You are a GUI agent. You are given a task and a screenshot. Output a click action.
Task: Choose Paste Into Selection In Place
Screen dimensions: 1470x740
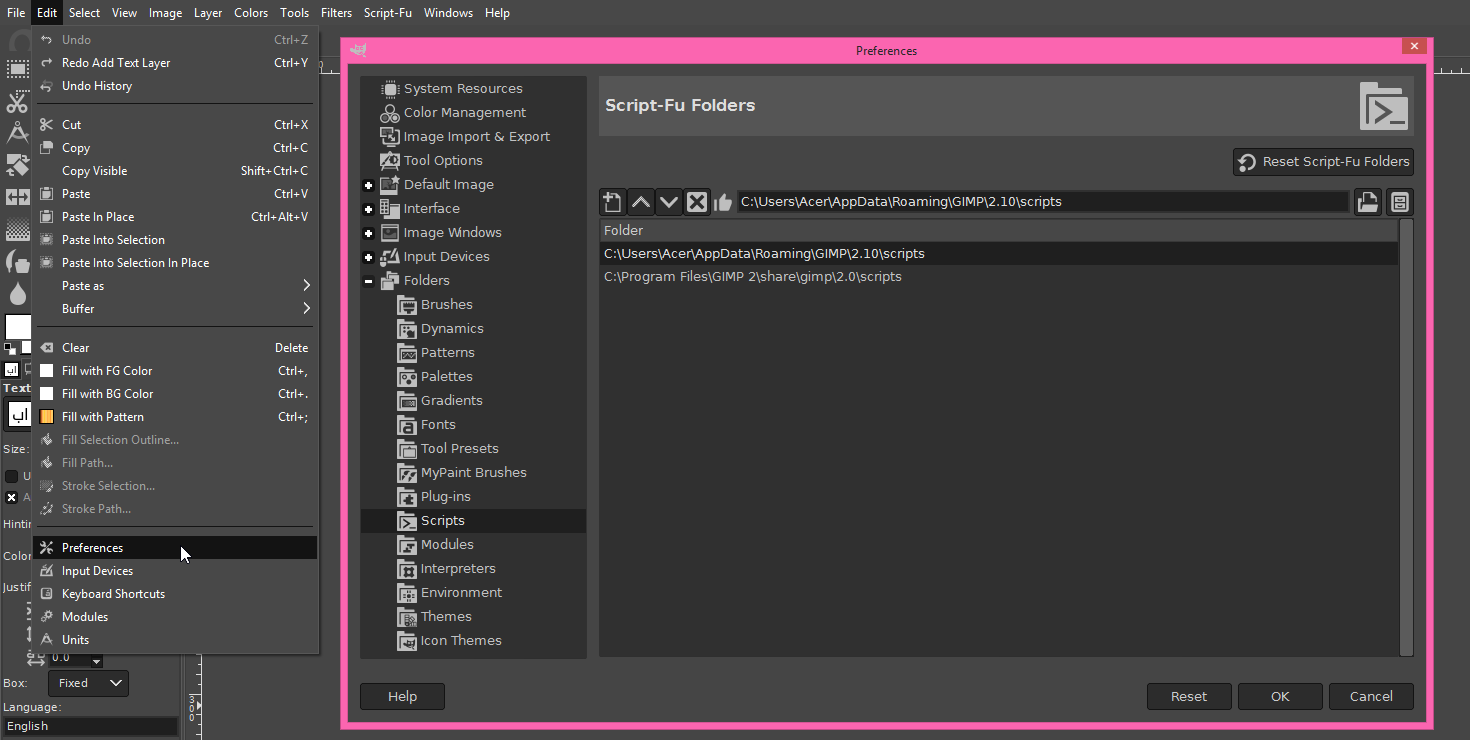[x=175, y=263]
